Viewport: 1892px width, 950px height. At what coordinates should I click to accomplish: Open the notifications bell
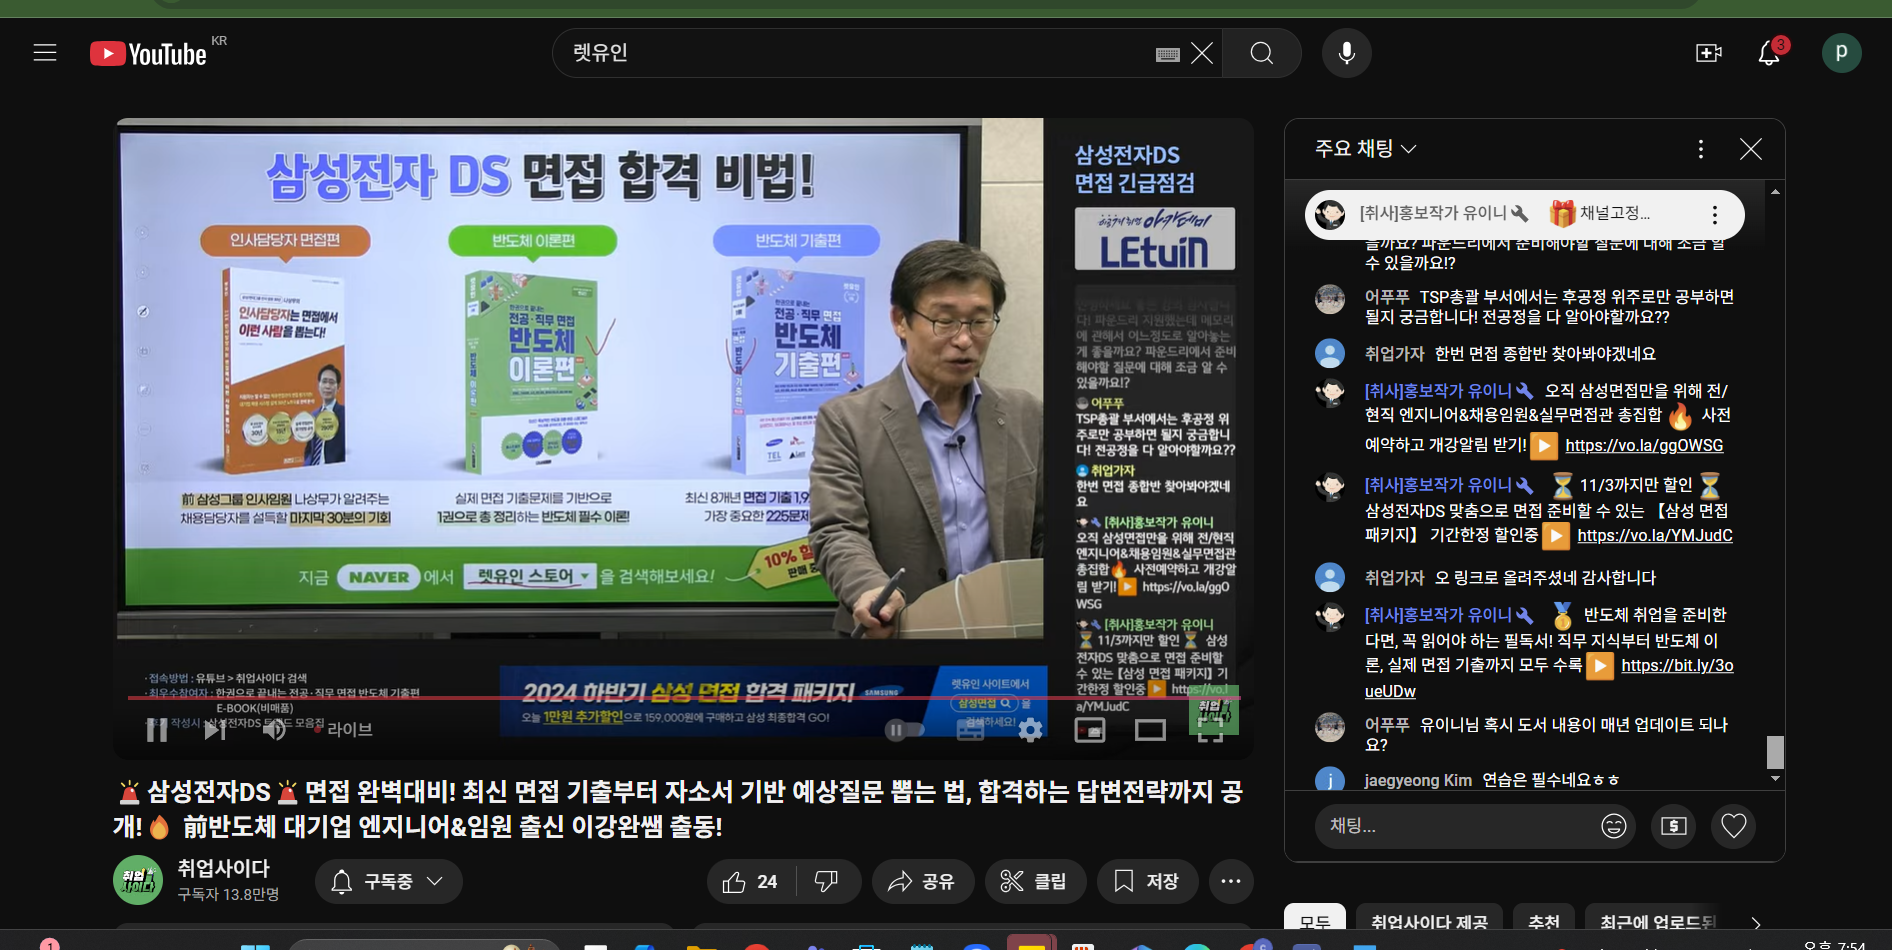pyautogui.click(x=1768, y=53)
